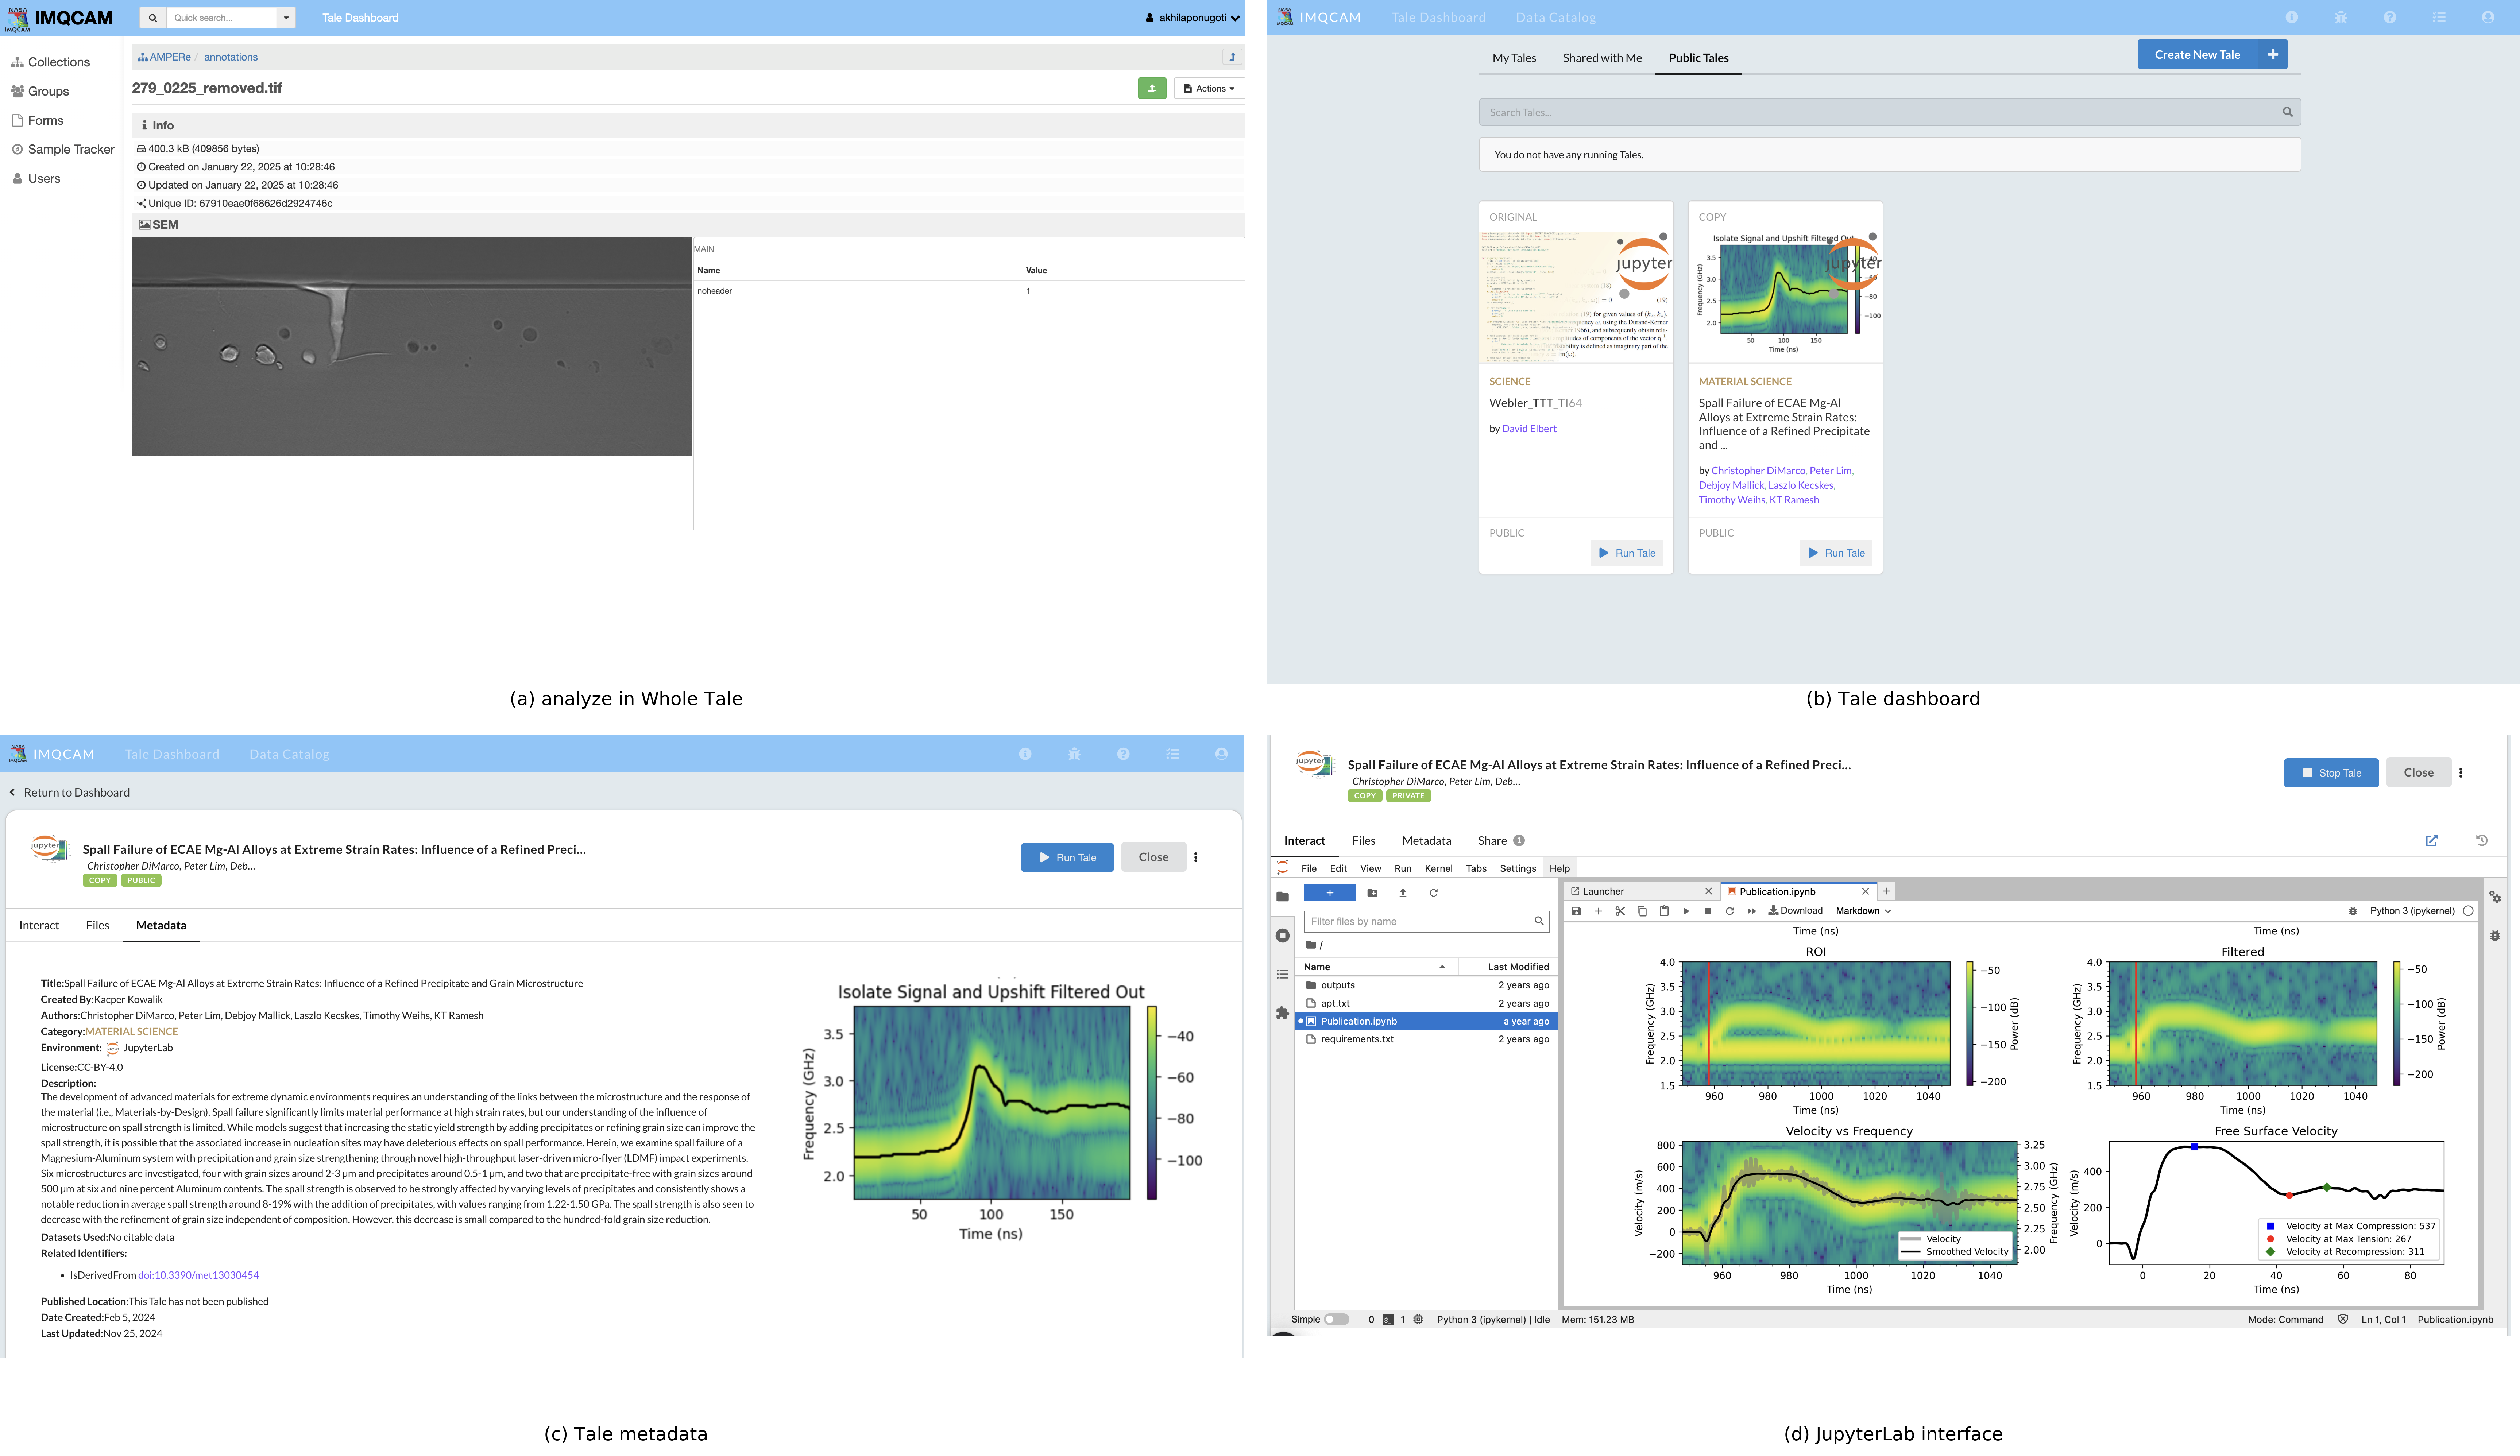Viewport: 2520px width, 1456px height.
Task: Click the search magnifier in Search Tales box
Action: coord(2287,112)
